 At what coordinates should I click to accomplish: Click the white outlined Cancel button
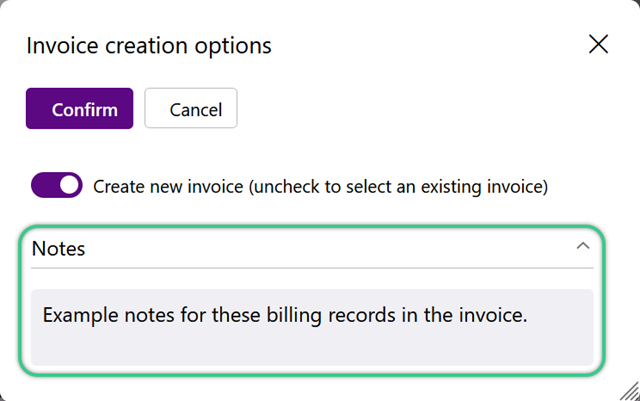coord(191,108)
